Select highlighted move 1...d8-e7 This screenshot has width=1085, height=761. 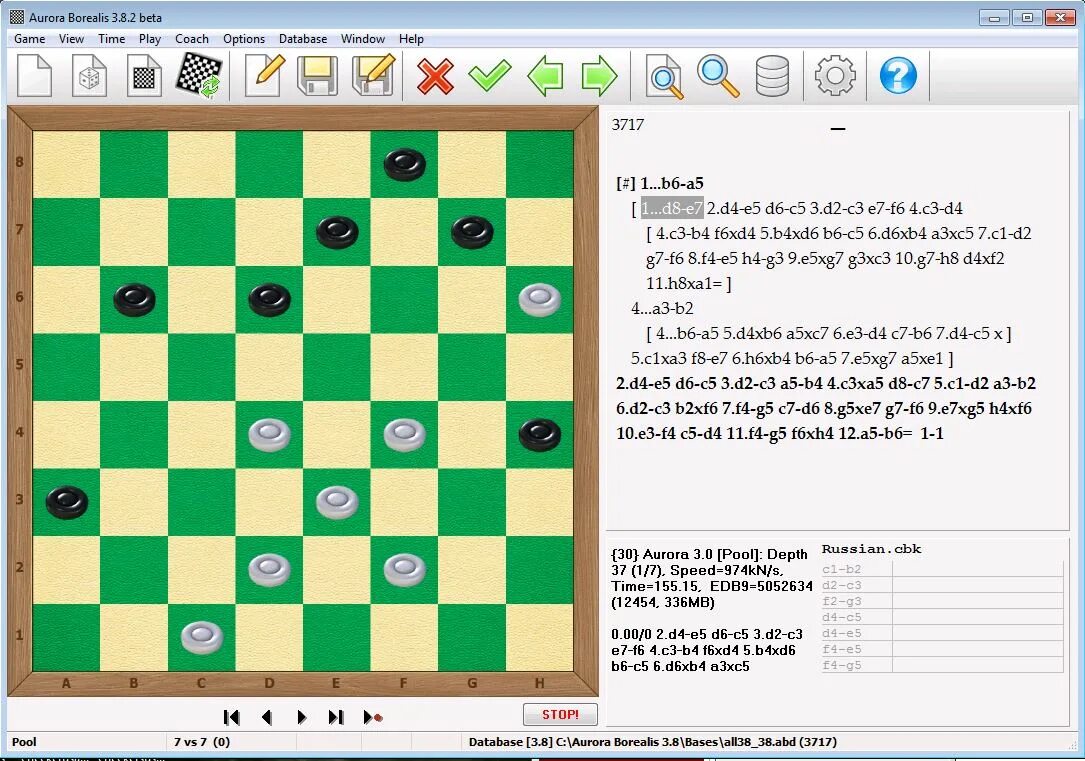(672, 208)
